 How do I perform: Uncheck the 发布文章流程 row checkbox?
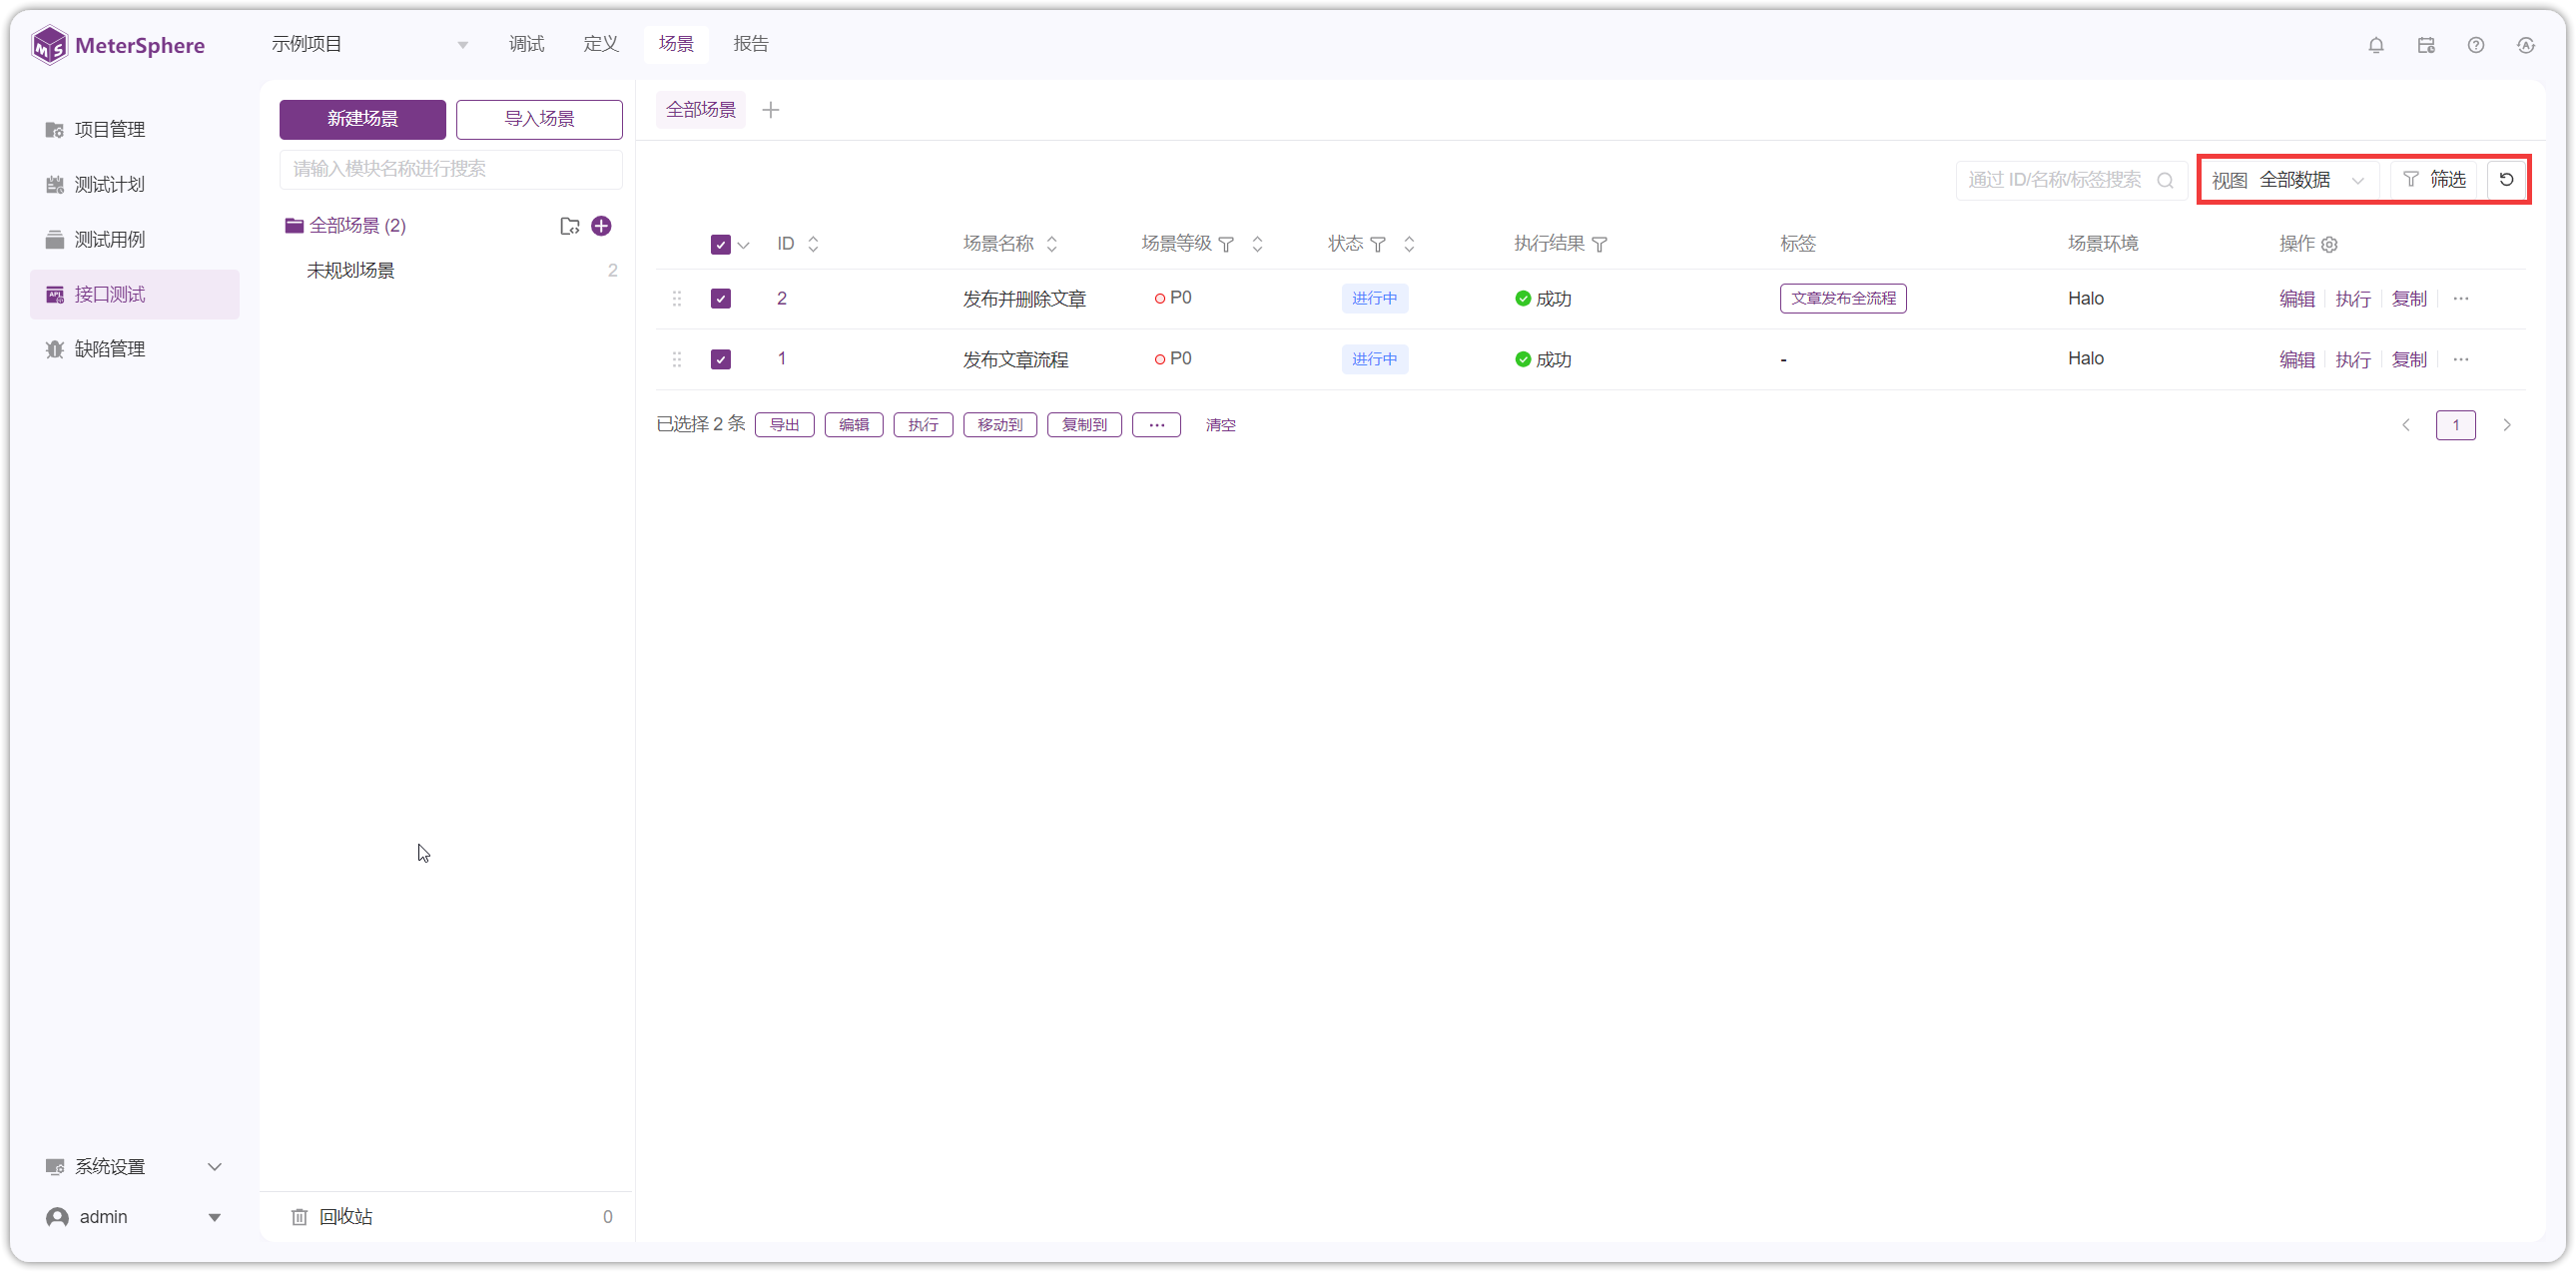tap(720, 360)
